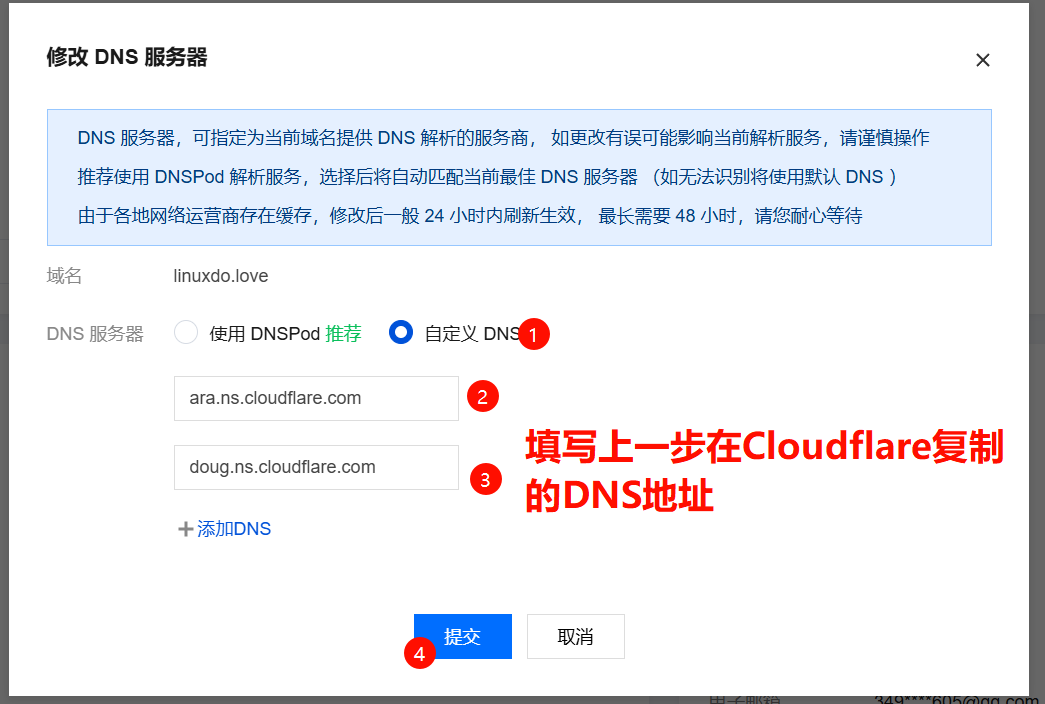Select the 自定义 DNS radio option
The image size is (1045, 704).
tap(401, 332)
